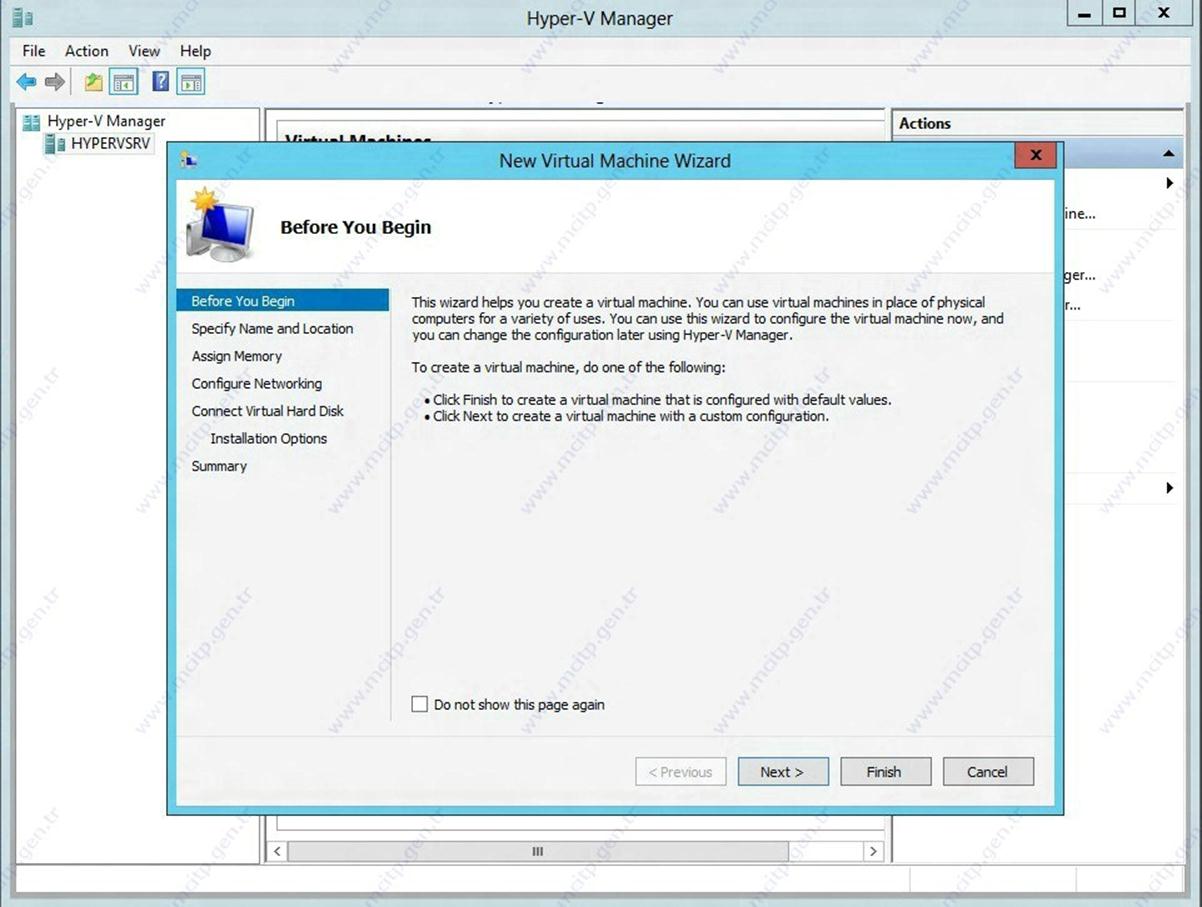
Task: Open the Help menu
Action: (x=196, y=51)
